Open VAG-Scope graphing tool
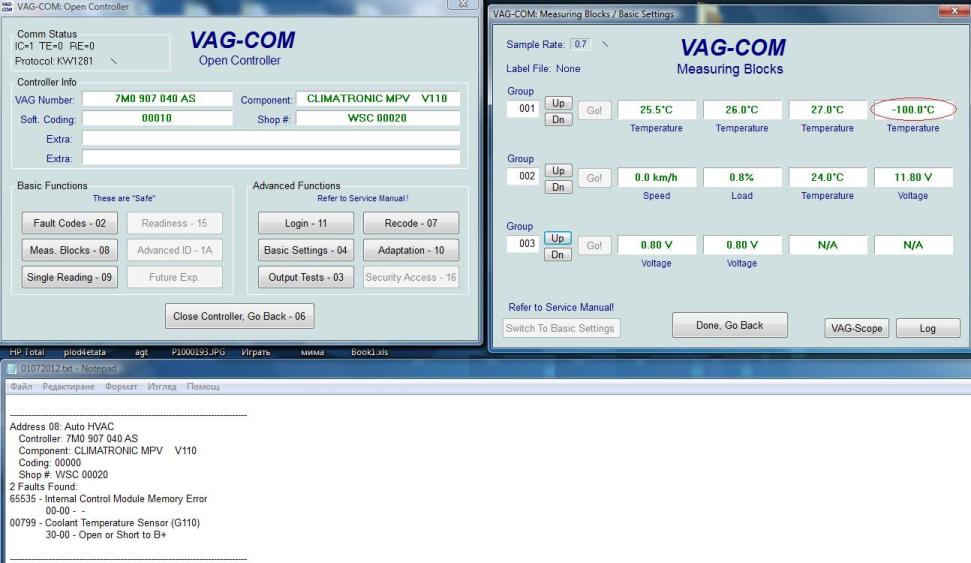The width and height of the screenshot is (971, 563). (854, 328)
